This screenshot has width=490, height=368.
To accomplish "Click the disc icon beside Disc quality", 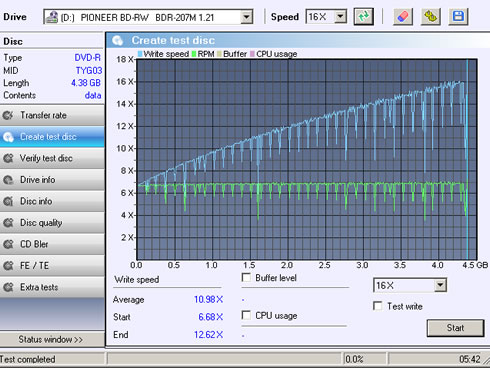I will pyautogui.click(x=8, y=223).
